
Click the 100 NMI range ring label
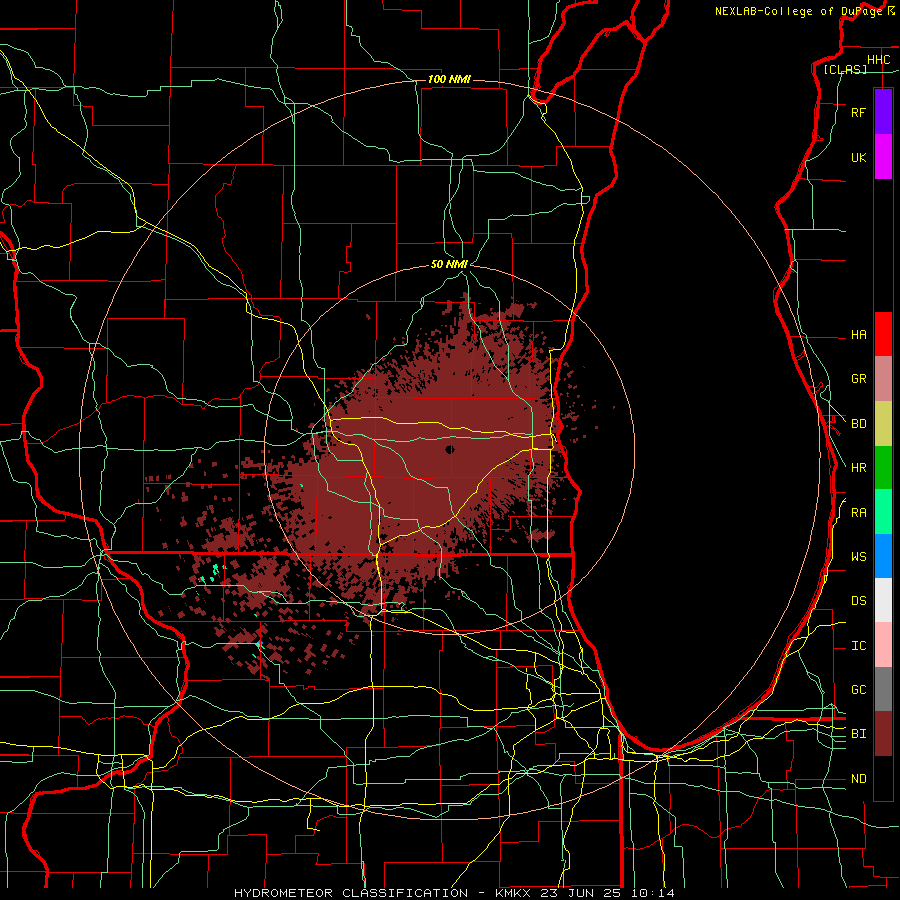click(449, 79)
